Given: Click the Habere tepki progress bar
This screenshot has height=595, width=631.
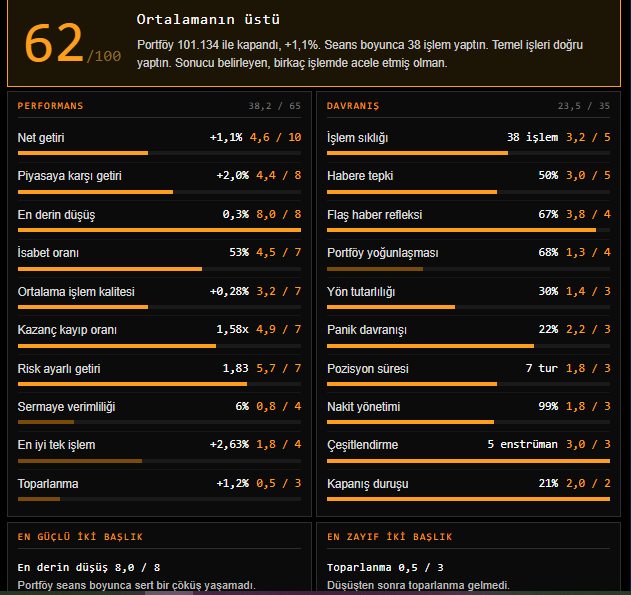Looking at the screenshot, I should tap(468, 192).
